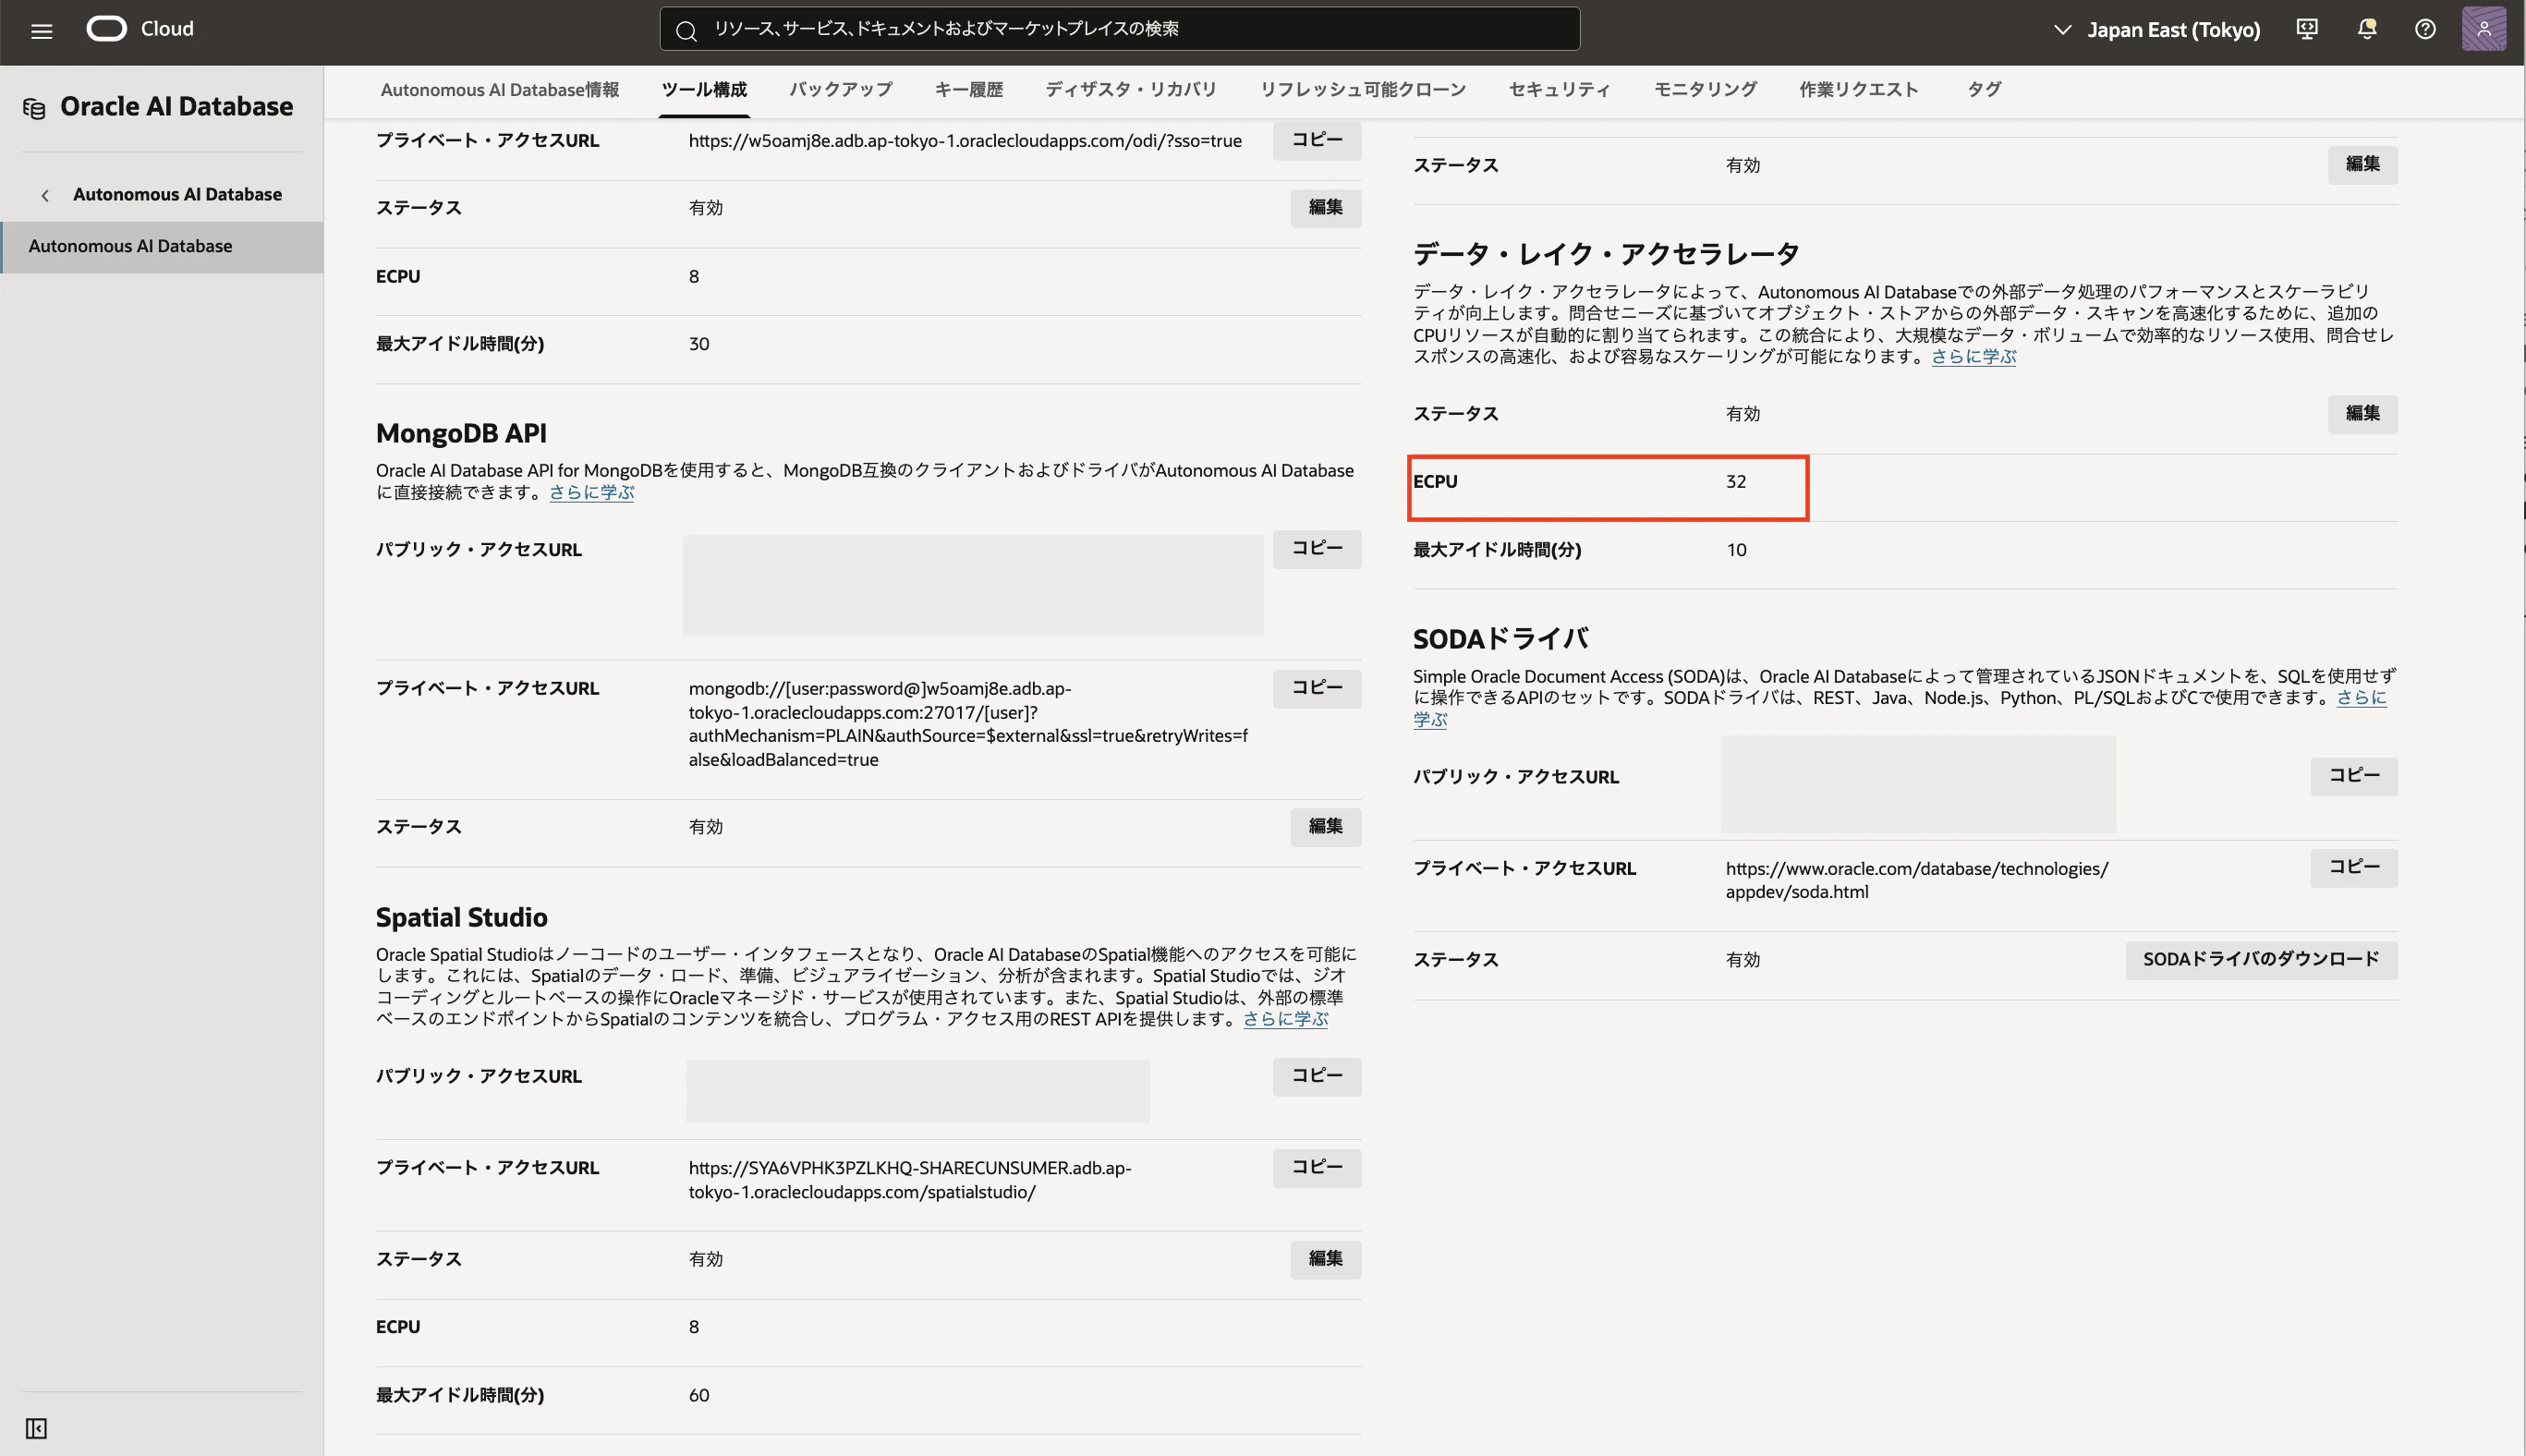
Task: Click data lake accelerator ECPU value 32
Action: tap(1736, 482)
